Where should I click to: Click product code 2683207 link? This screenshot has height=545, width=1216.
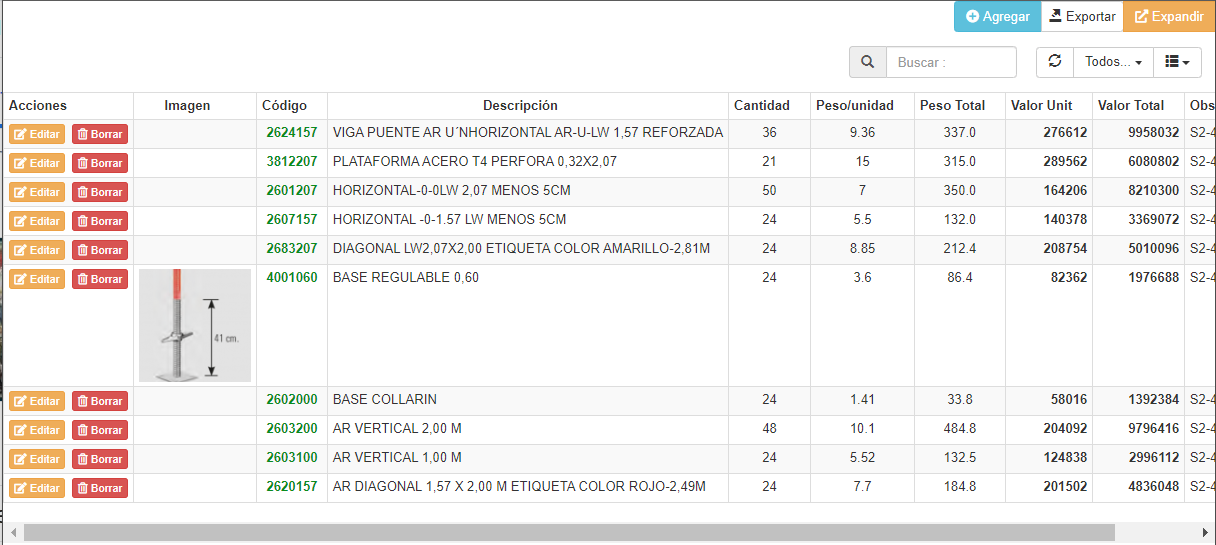(x=291, y=248)
